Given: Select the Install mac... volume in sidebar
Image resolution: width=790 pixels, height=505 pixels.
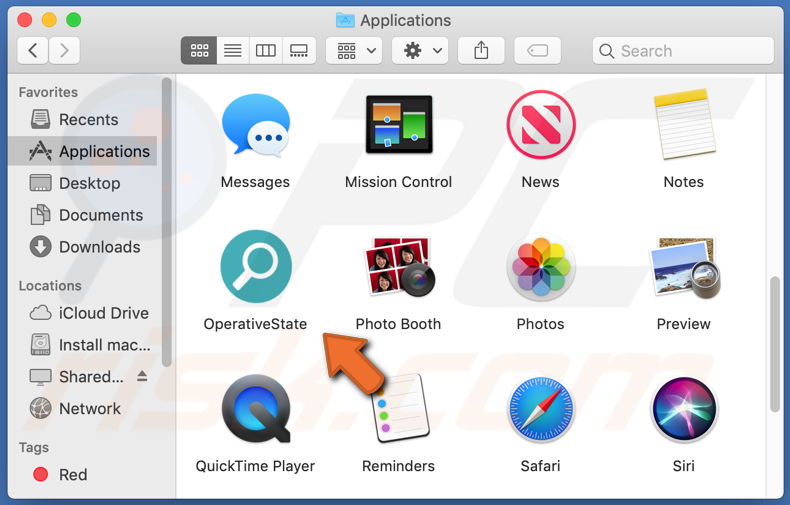Looking at the screenshot, I should (83, 345).
